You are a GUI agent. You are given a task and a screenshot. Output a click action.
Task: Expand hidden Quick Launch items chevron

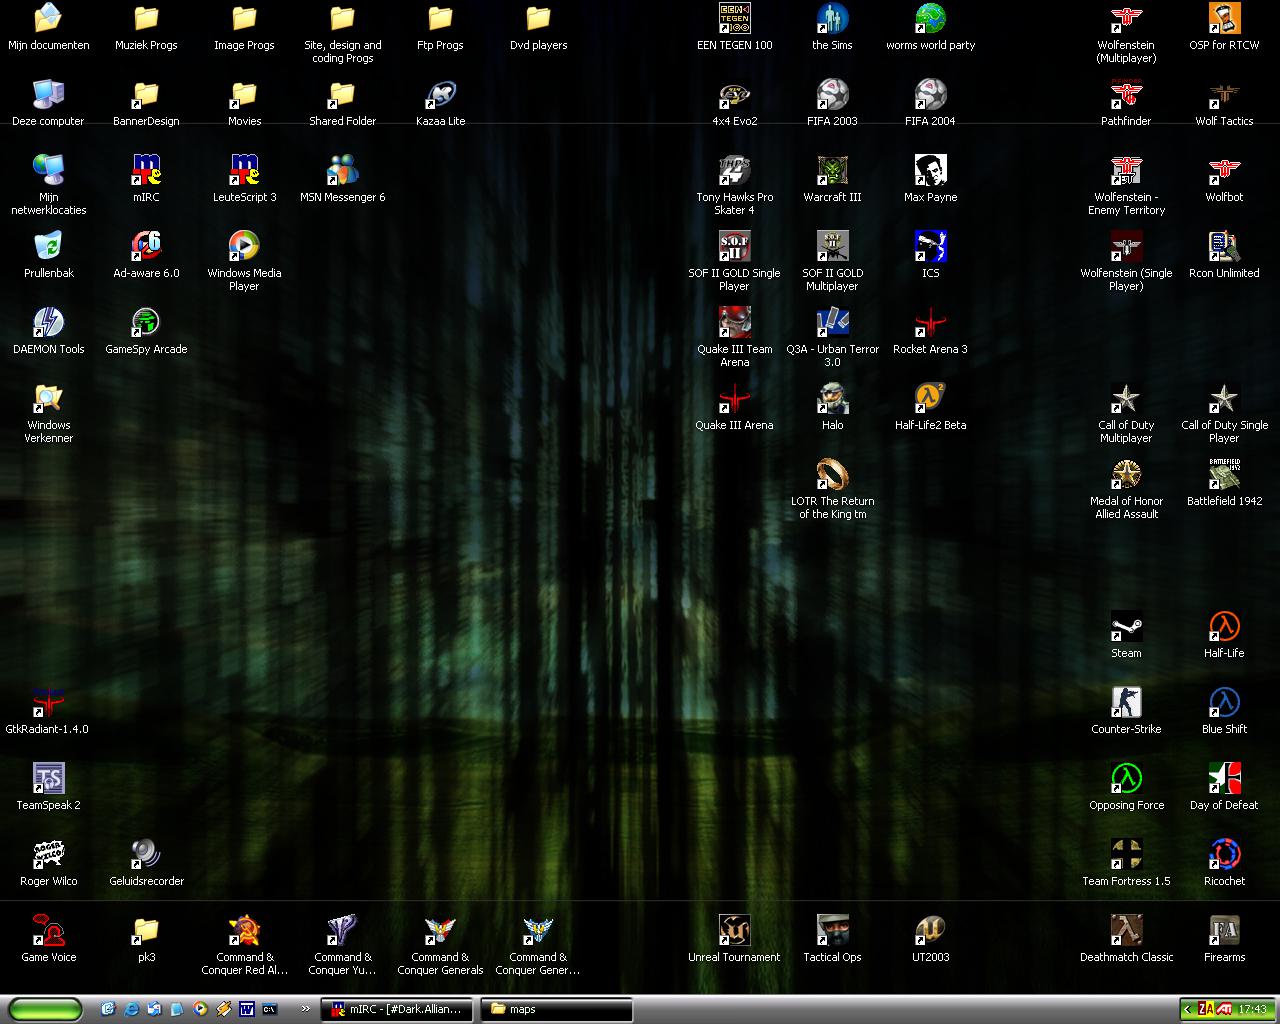pos(307,1009)
